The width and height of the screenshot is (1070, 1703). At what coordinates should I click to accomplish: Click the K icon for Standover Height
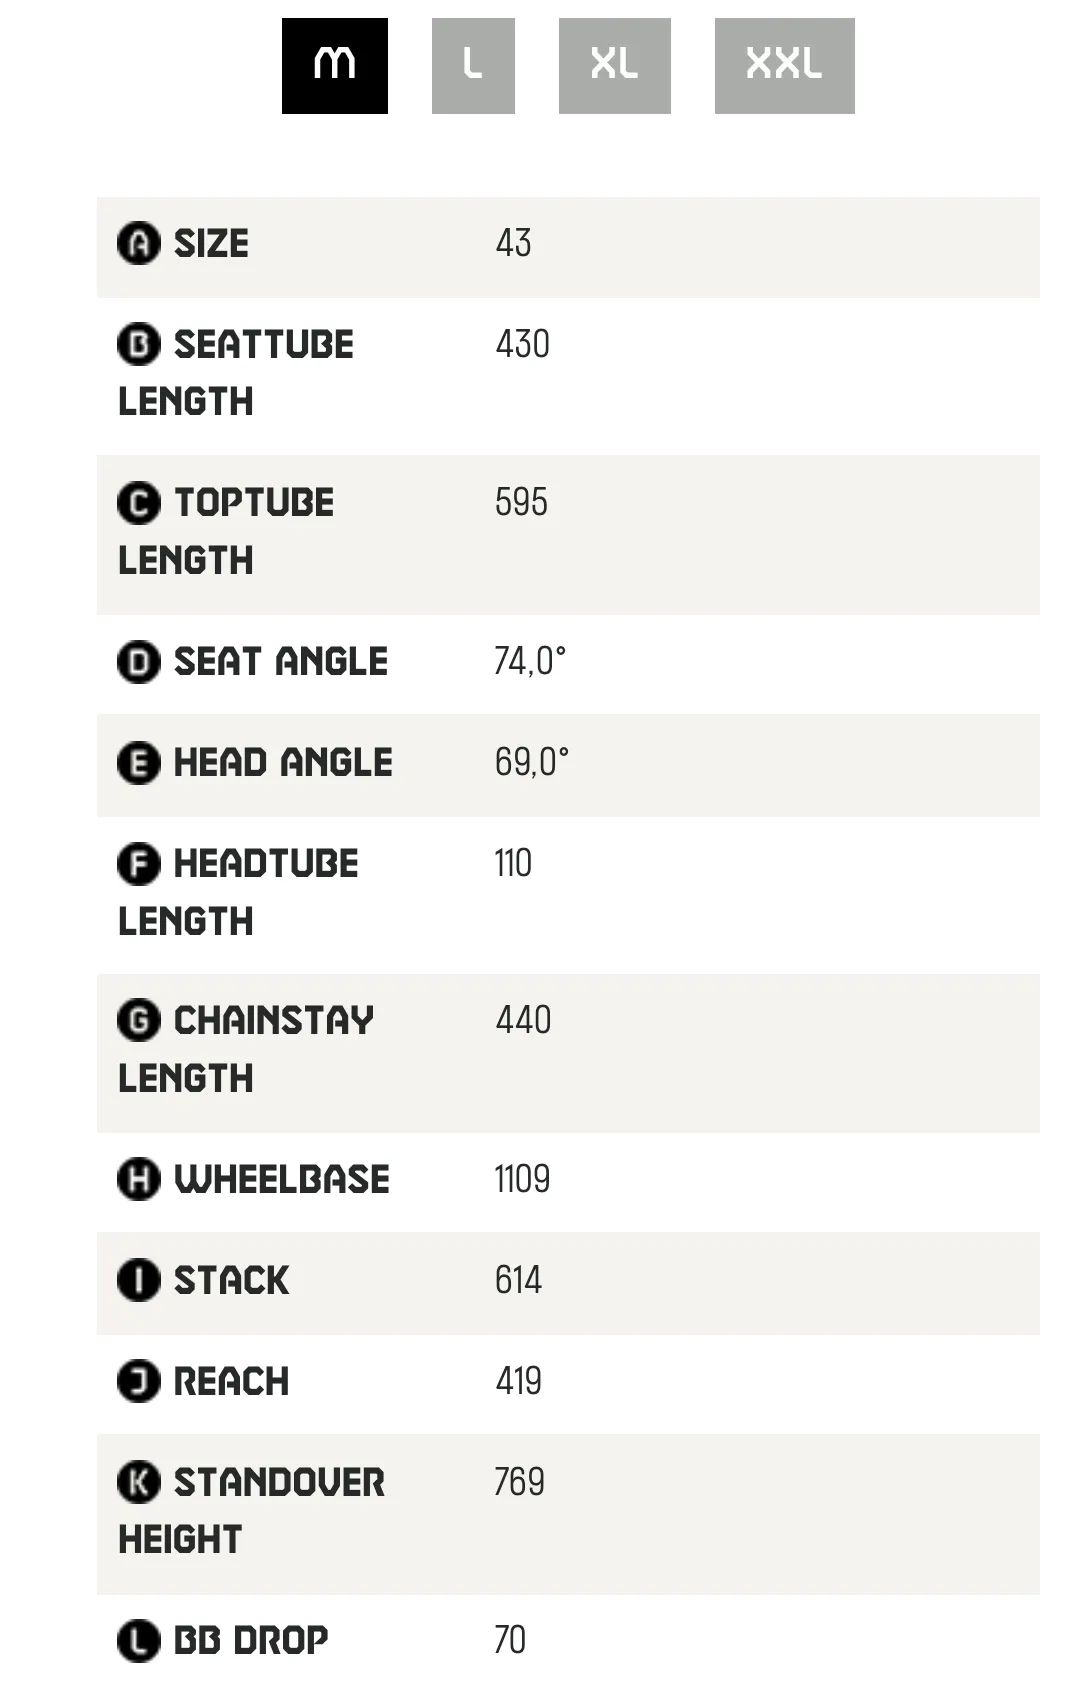(138, 1482)
